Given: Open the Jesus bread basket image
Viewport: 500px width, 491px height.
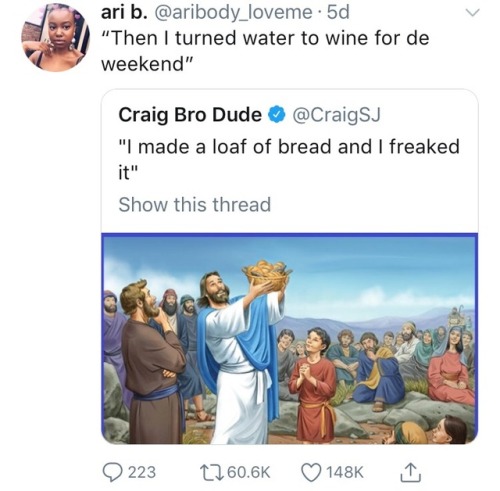Looking at the screenshot, I should [290, 338].
